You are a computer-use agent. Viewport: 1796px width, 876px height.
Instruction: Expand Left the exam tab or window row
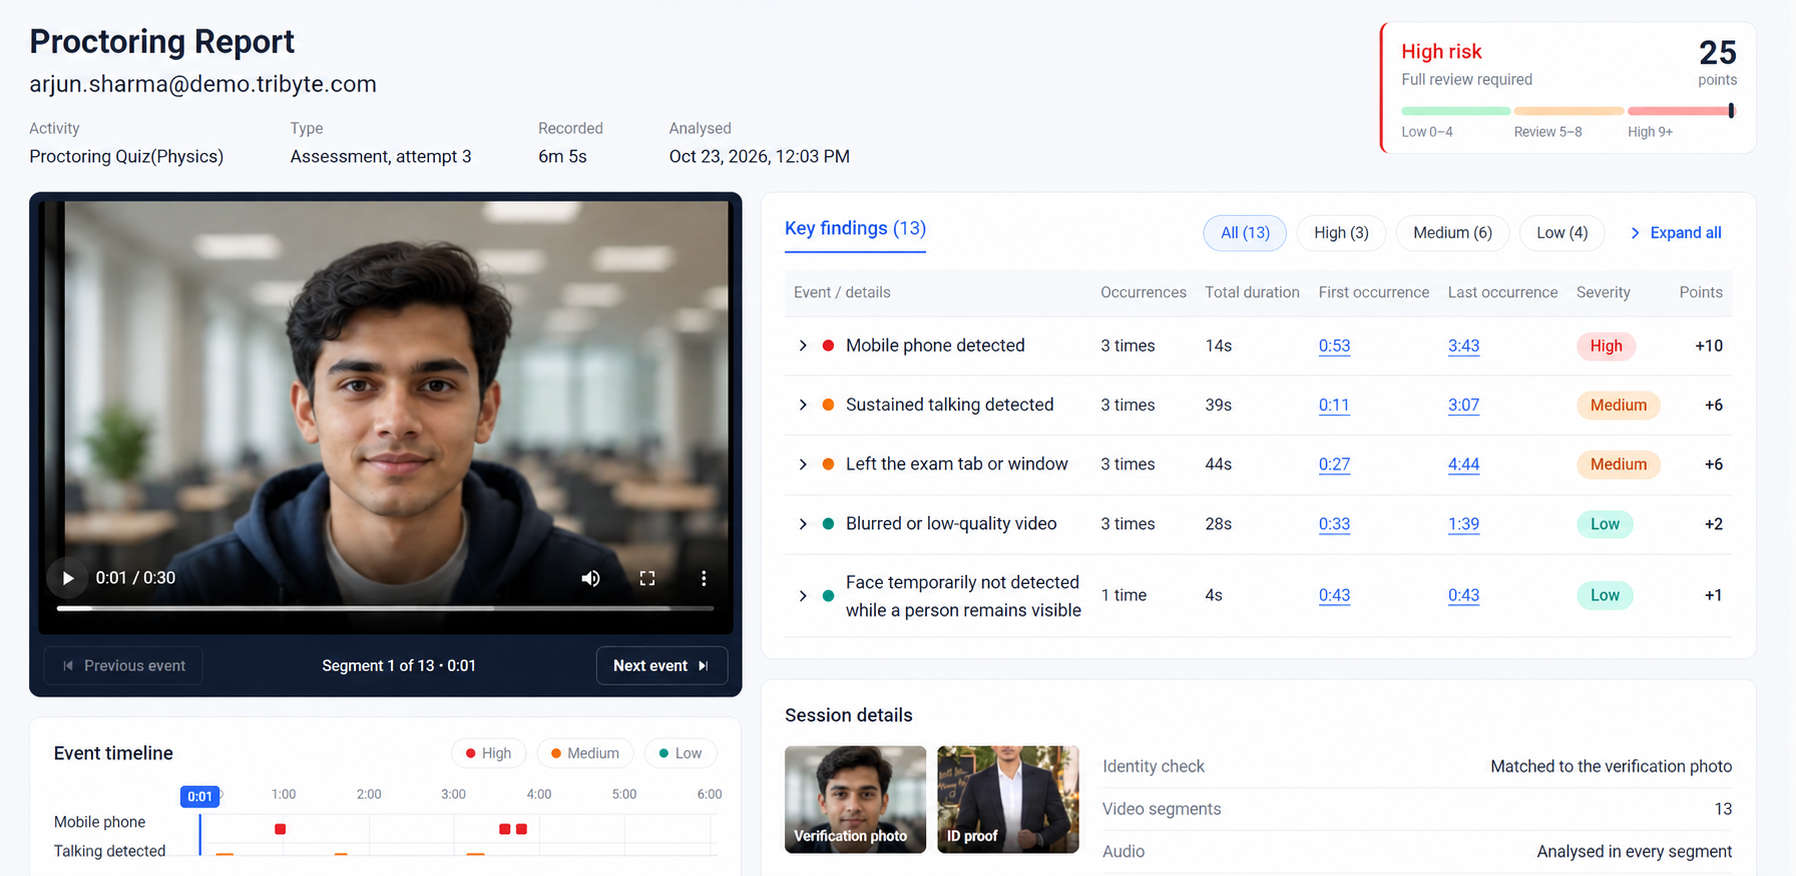click(803, 464)
